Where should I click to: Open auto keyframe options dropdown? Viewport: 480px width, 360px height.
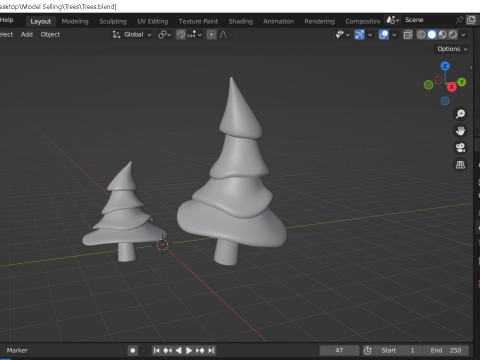pyautogui.click(x=143, y=350)
